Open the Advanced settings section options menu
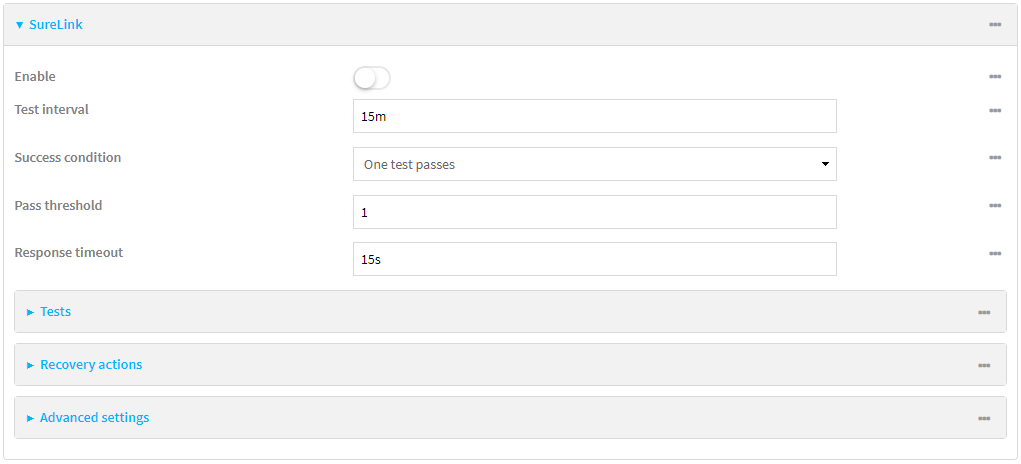Viewport: 1021px width, 464px height. coord(984,418)
